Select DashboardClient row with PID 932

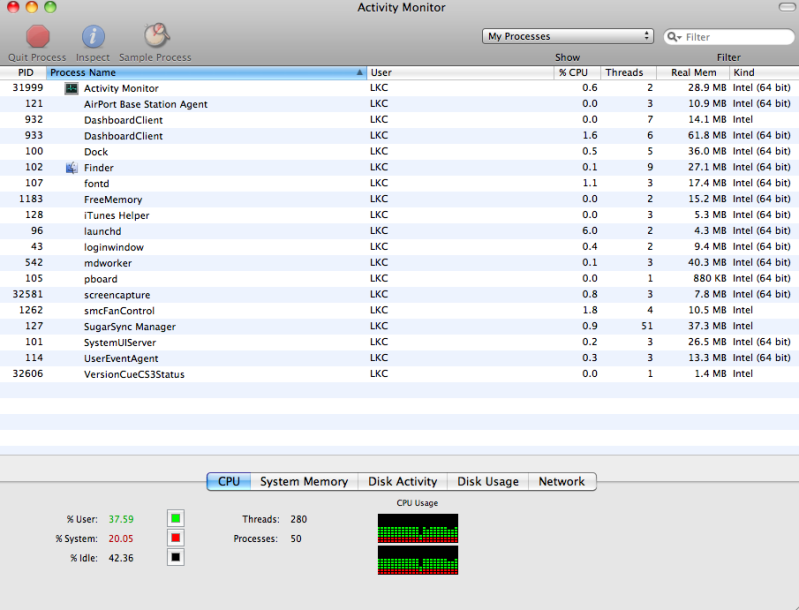400,120
